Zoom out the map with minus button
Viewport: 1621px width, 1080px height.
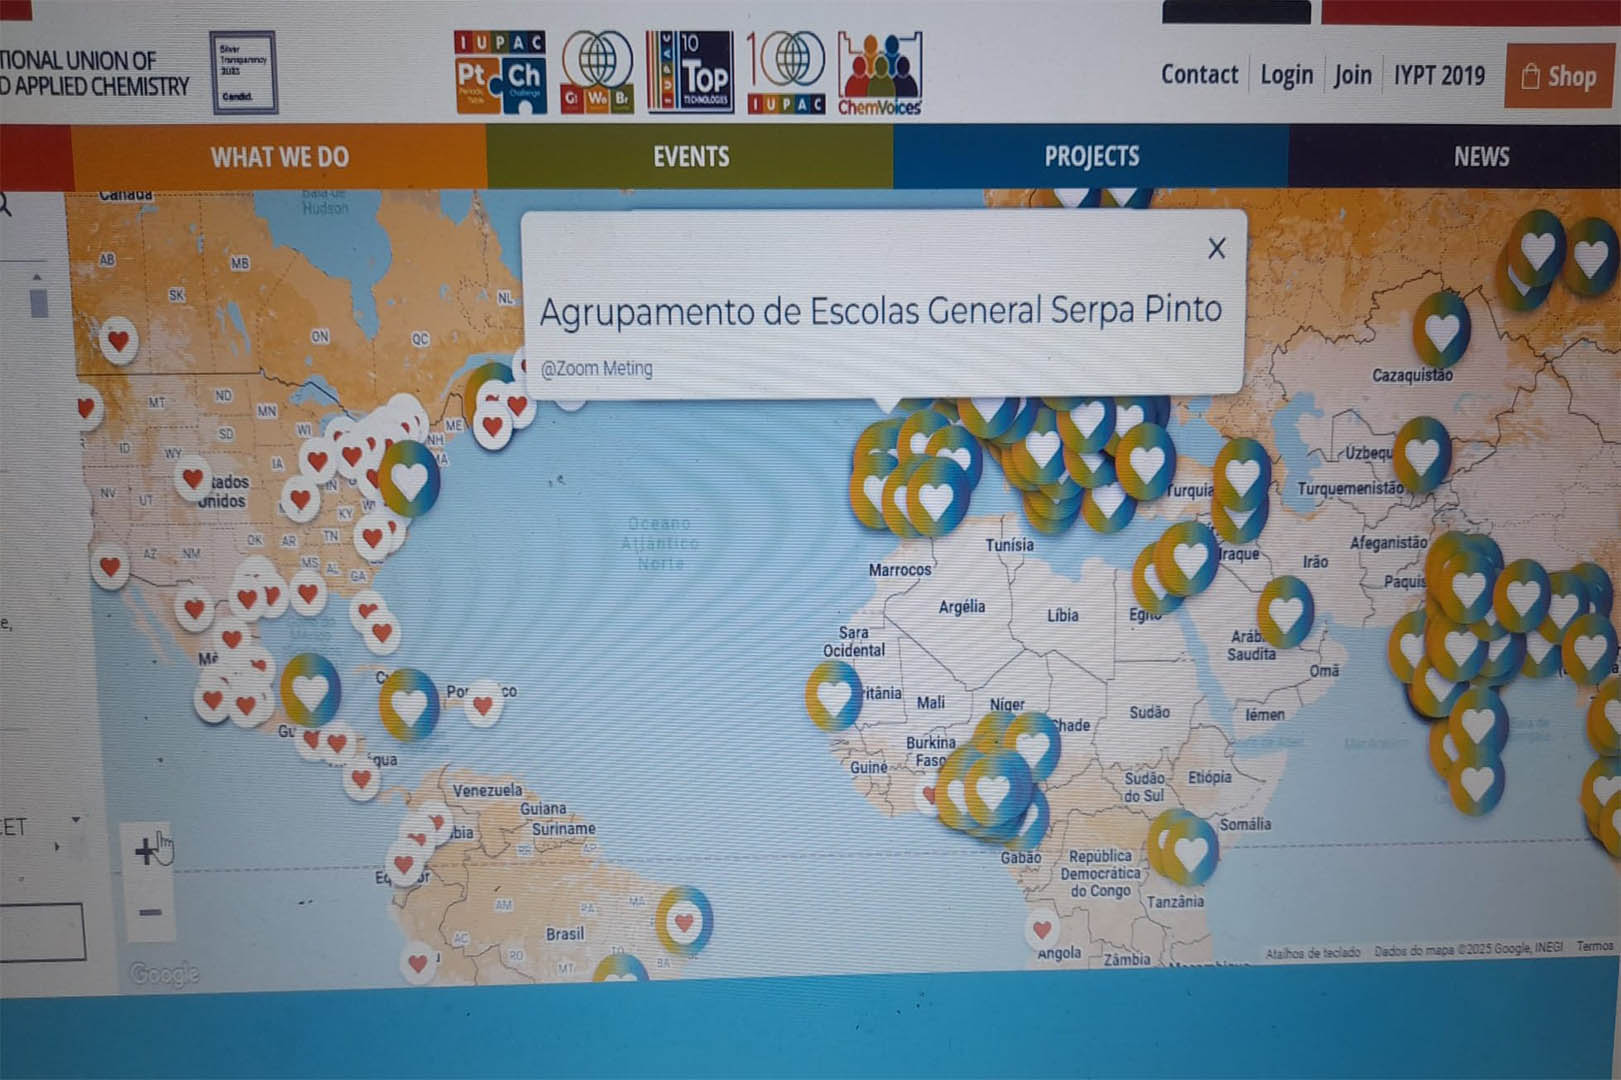149,912
